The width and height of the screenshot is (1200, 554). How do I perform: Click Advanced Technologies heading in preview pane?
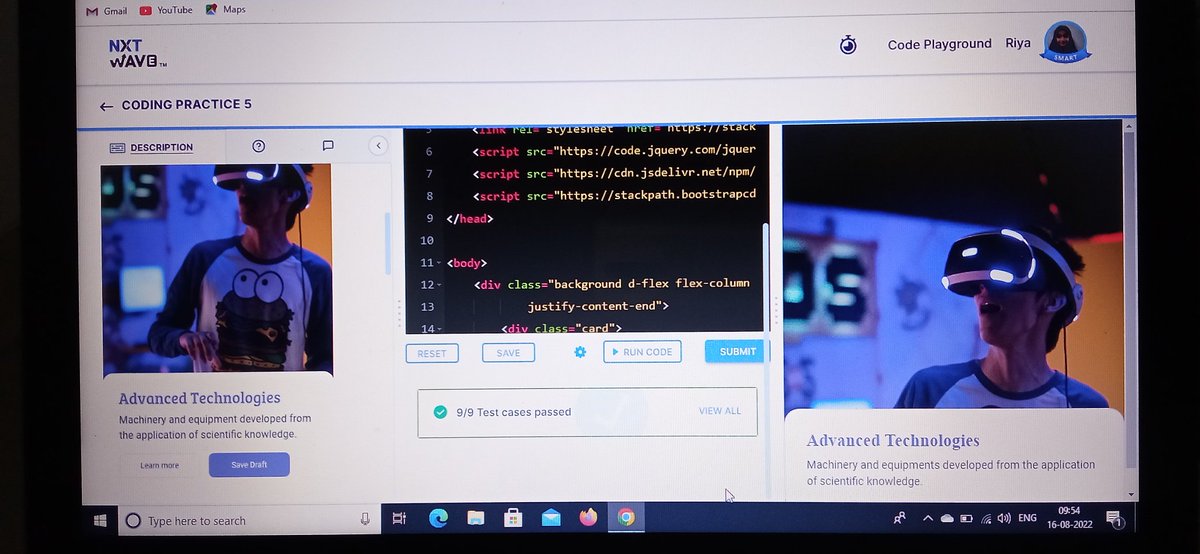click(x=893, y=441)
